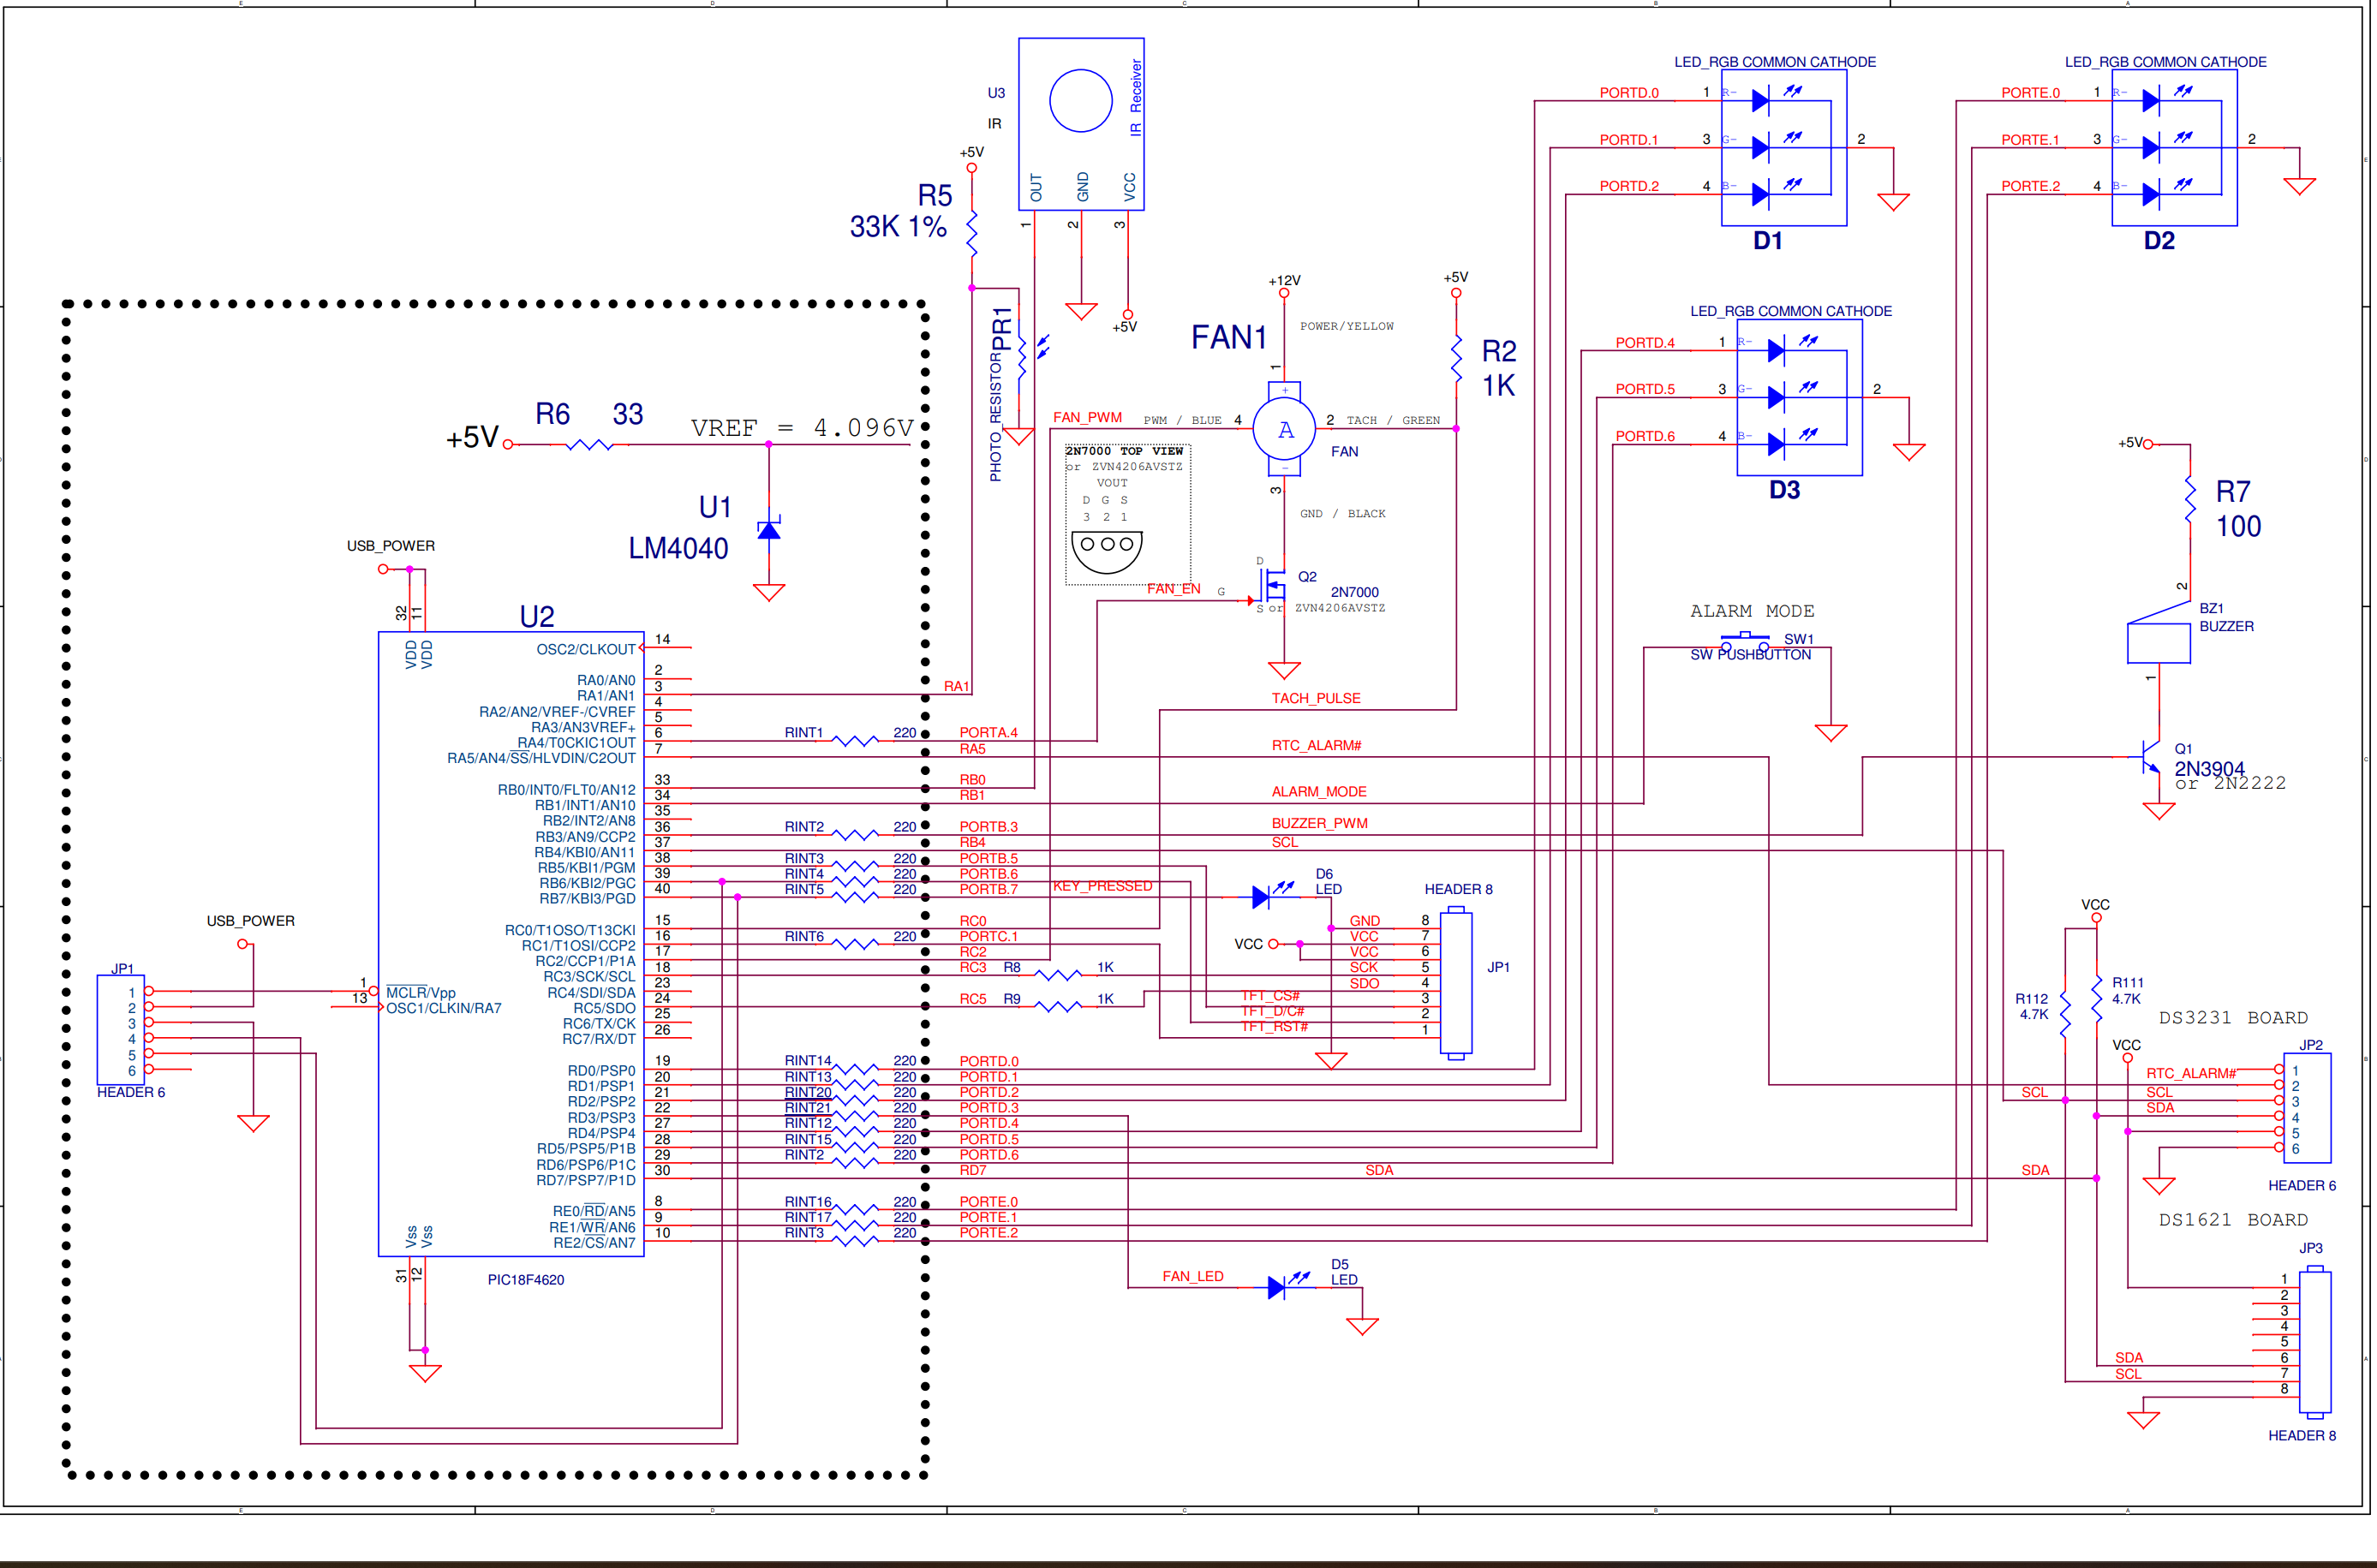
Task: Select the TFT_CS# net label
Action: tap(1270, 996)
